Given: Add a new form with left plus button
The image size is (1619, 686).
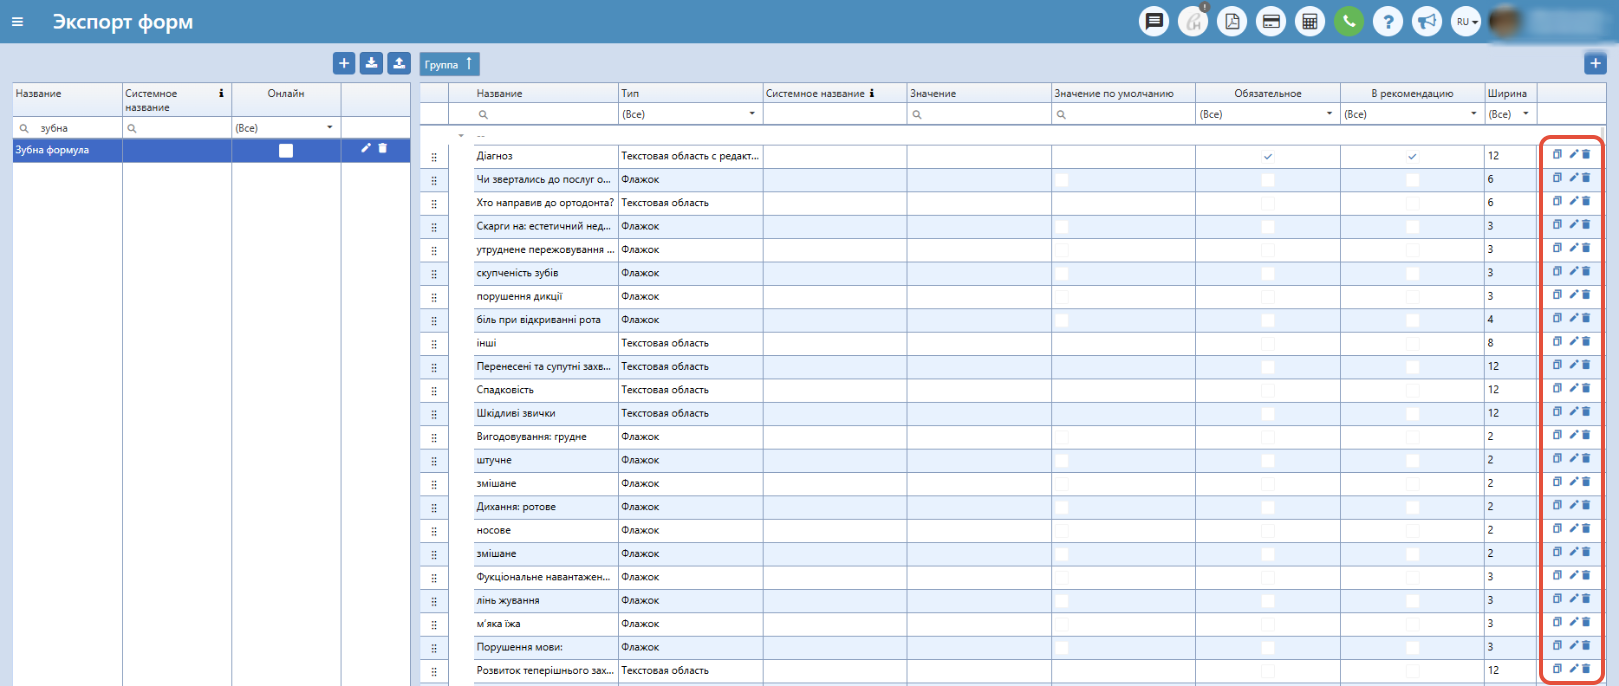Looking at the screenshot, I should point(344,63).
